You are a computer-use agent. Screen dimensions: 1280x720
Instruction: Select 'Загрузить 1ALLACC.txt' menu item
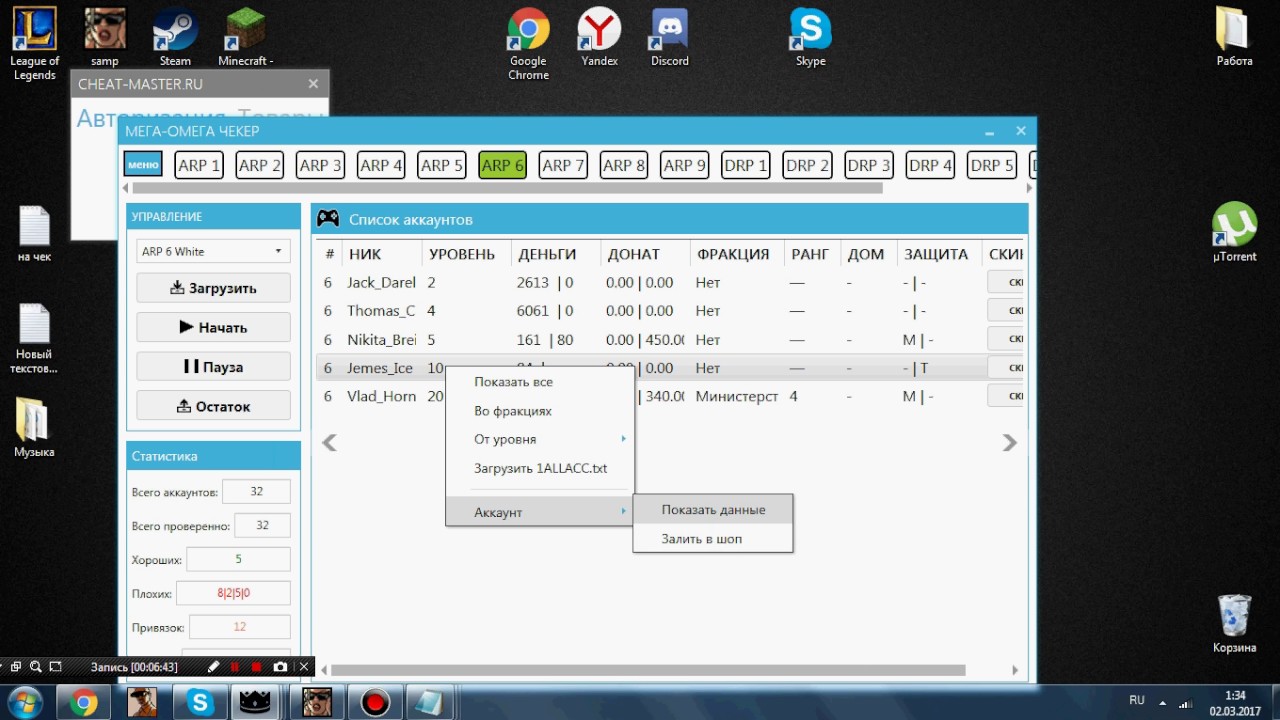[x=540, y=468]
